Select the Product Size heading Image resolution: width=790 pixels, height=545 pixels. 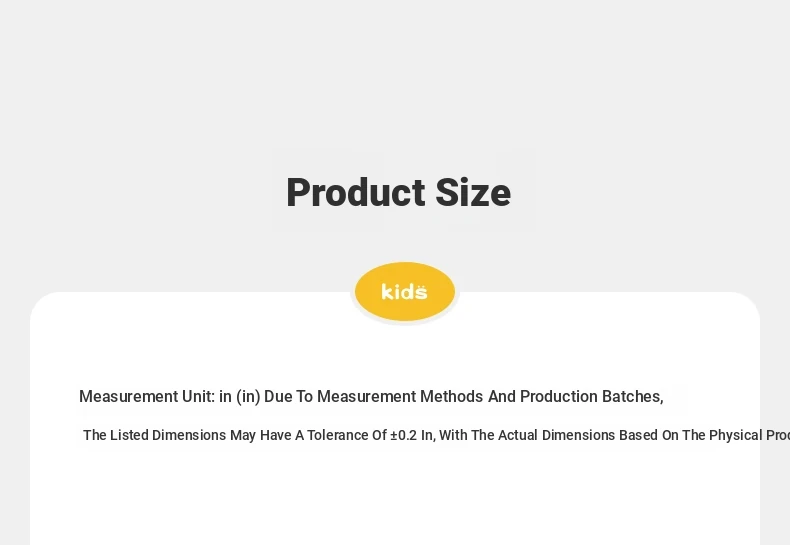tap(399, 192)
